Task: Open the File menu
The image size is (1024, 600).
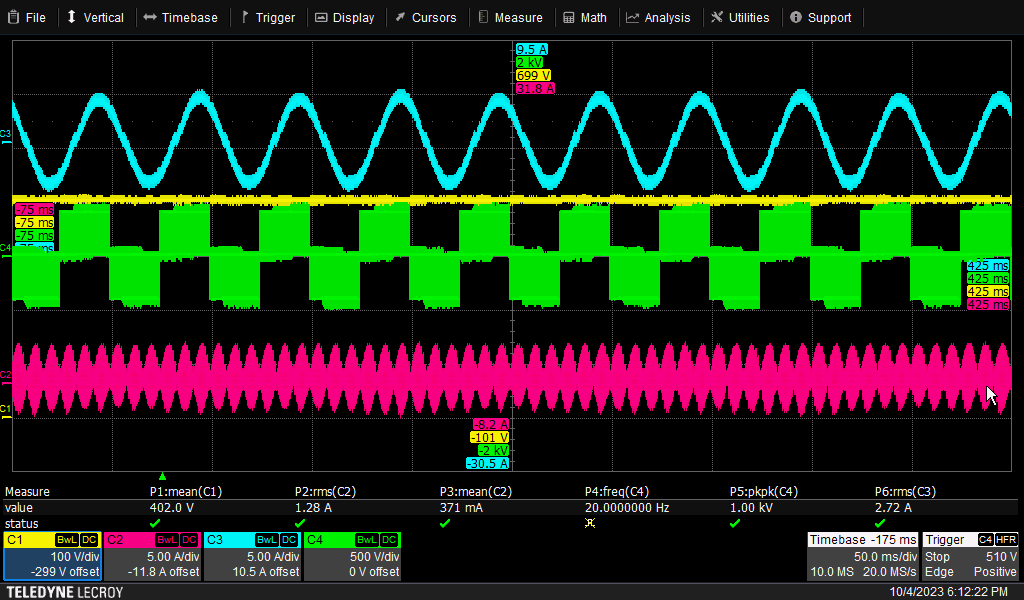Action: point(27,18)
